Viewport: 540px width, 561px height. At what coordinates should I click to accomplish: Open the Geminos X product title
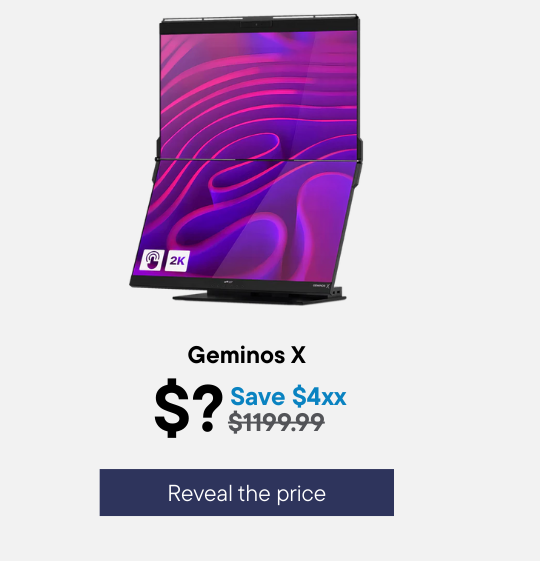(x=247, y=355)
